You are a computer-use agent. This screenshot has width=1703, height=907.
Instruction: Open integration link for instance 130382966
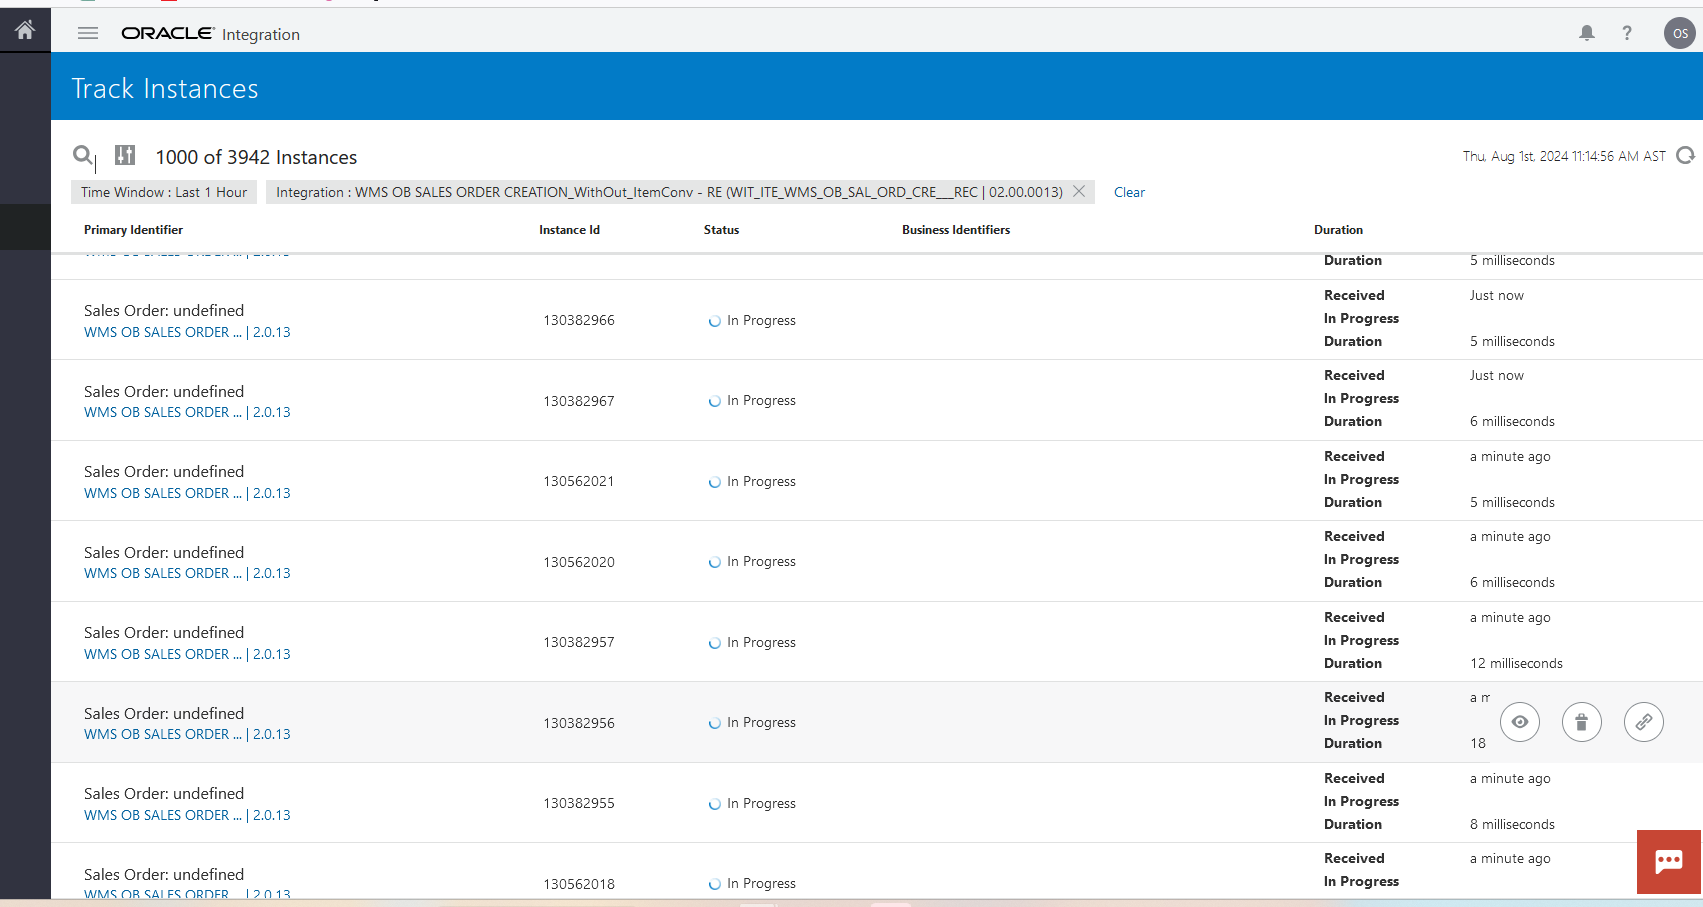162,332
